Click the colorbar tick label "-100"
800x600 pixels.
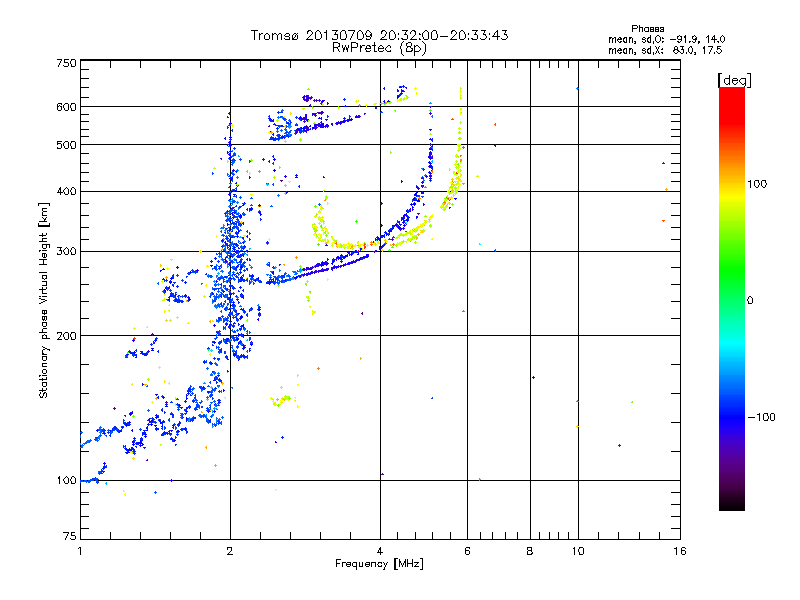pyautogui.click(x=762, y=417)
